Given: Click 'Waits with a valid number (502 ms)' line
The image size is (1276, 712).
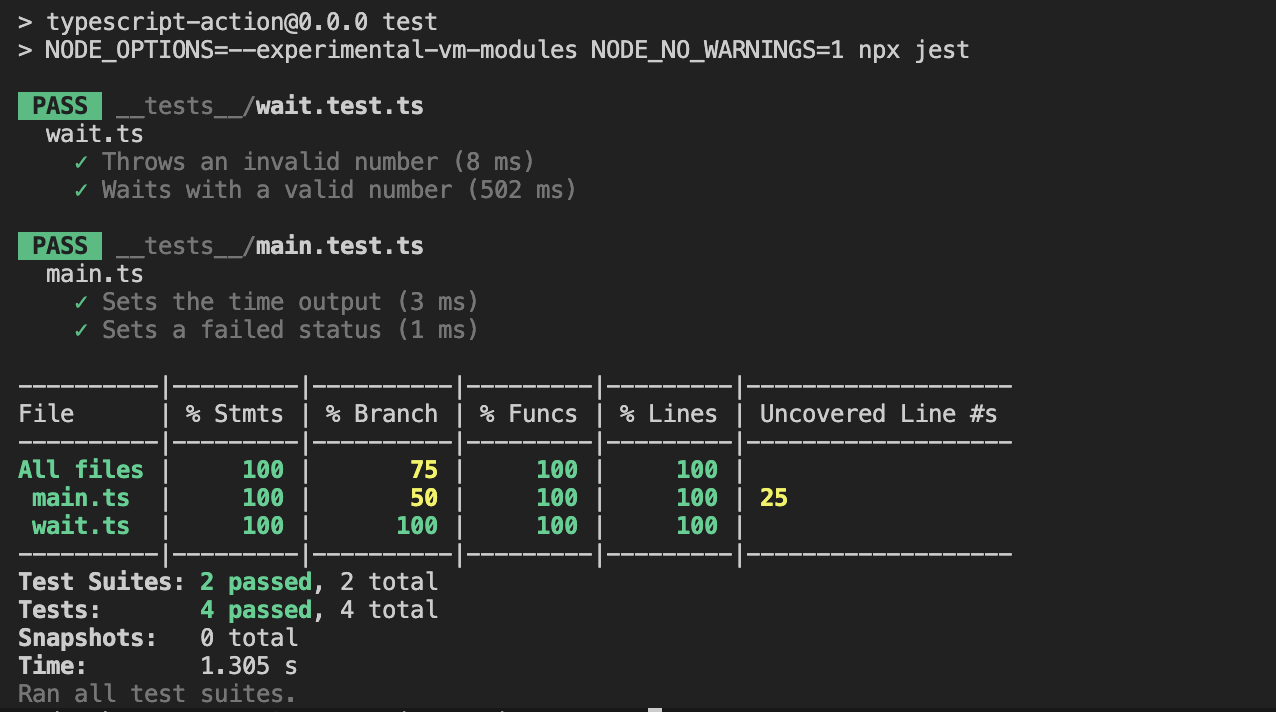Looking at the screenshot, I should click(x=326, y=190).
